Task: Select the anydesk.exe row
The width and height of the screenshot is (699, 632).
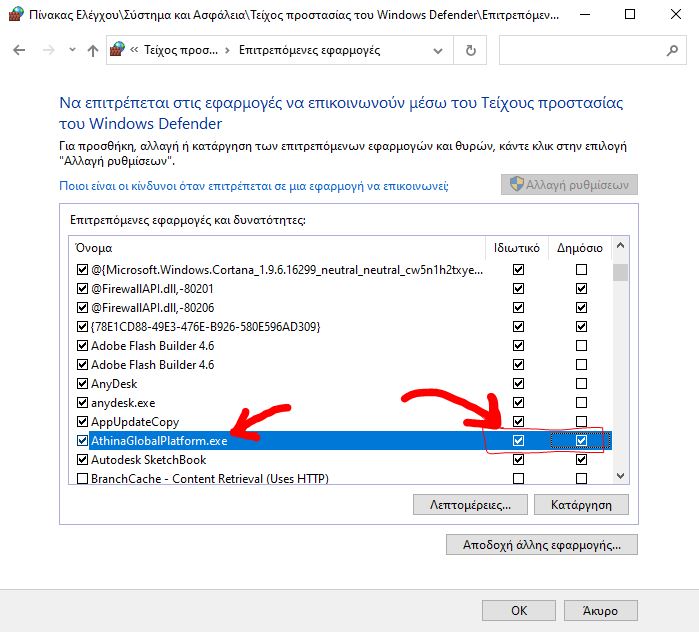Action: 343,402
